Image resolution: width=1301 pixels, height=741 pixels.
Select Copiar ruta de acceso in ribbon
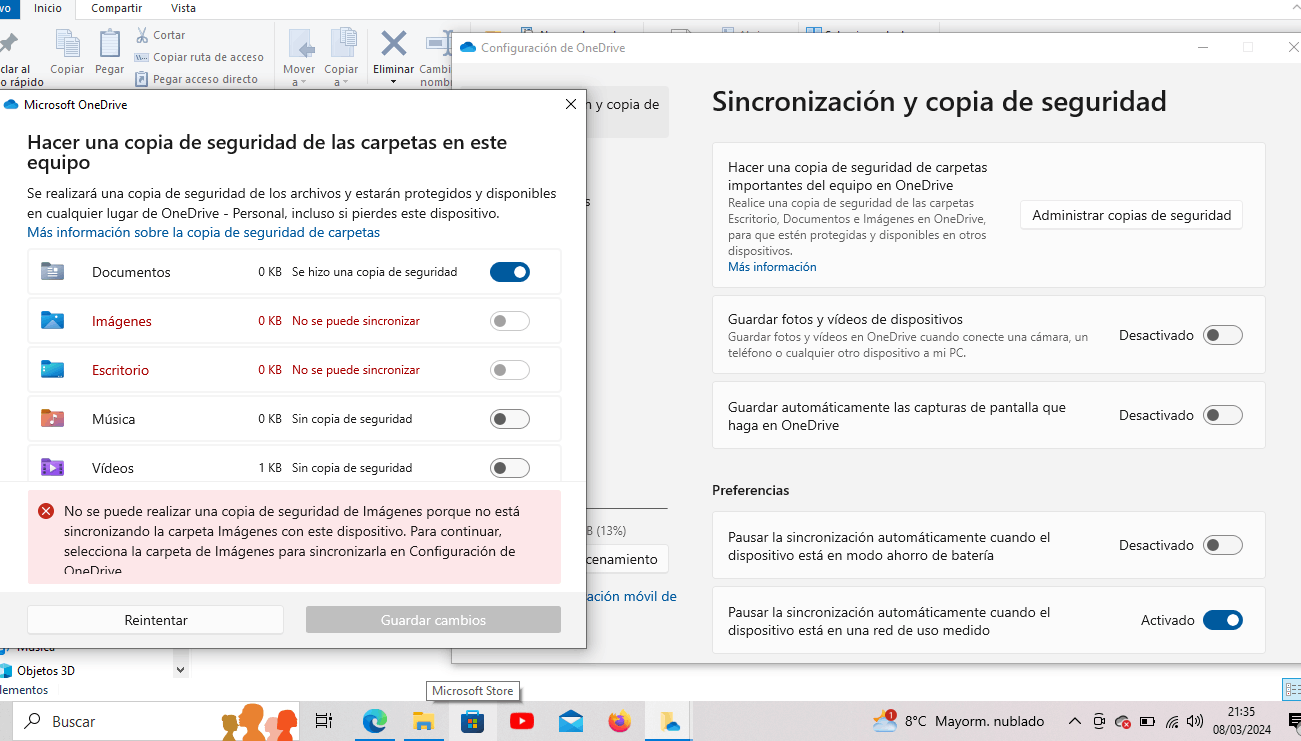(200, 57)
